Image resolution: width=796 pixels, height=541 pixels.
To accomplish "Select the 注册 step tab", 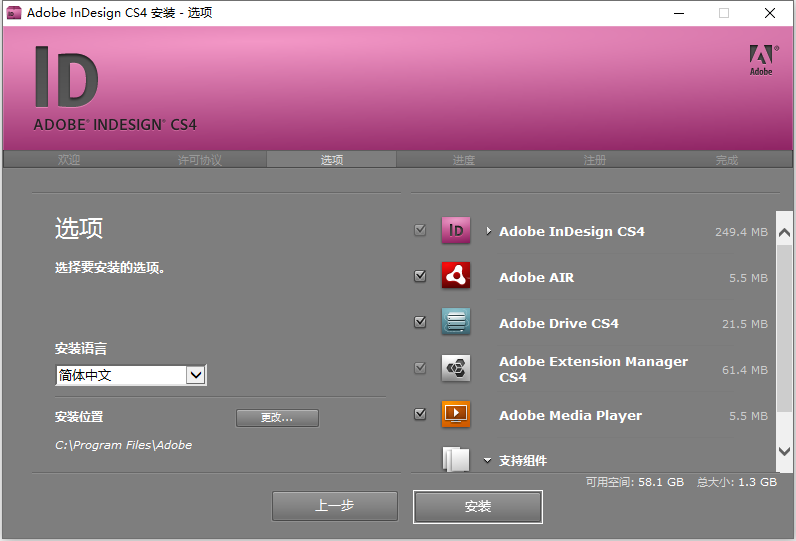I will click(x=594, y=160).
